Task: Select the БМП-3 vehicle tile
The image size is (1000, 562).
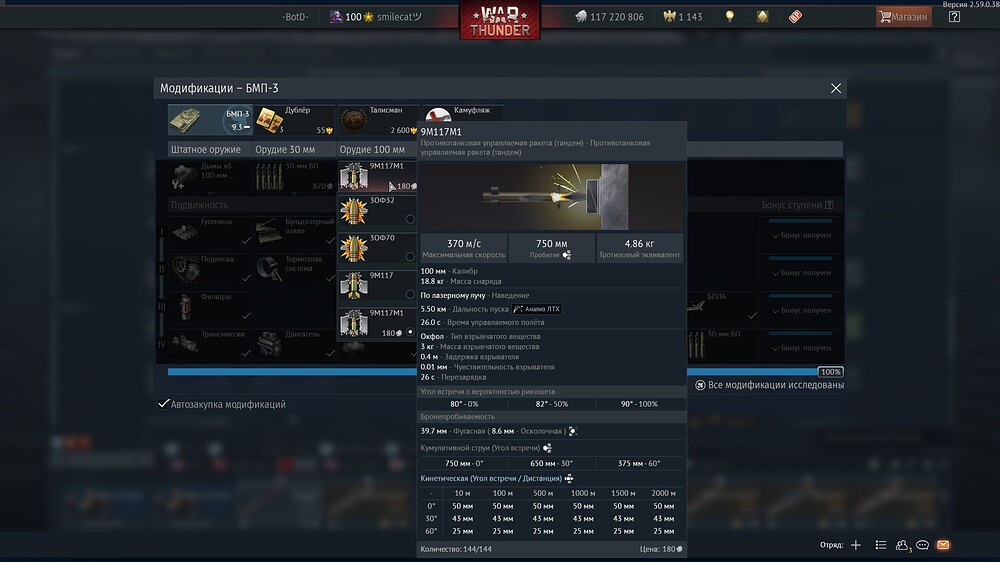Action: (x=210, y=120)
